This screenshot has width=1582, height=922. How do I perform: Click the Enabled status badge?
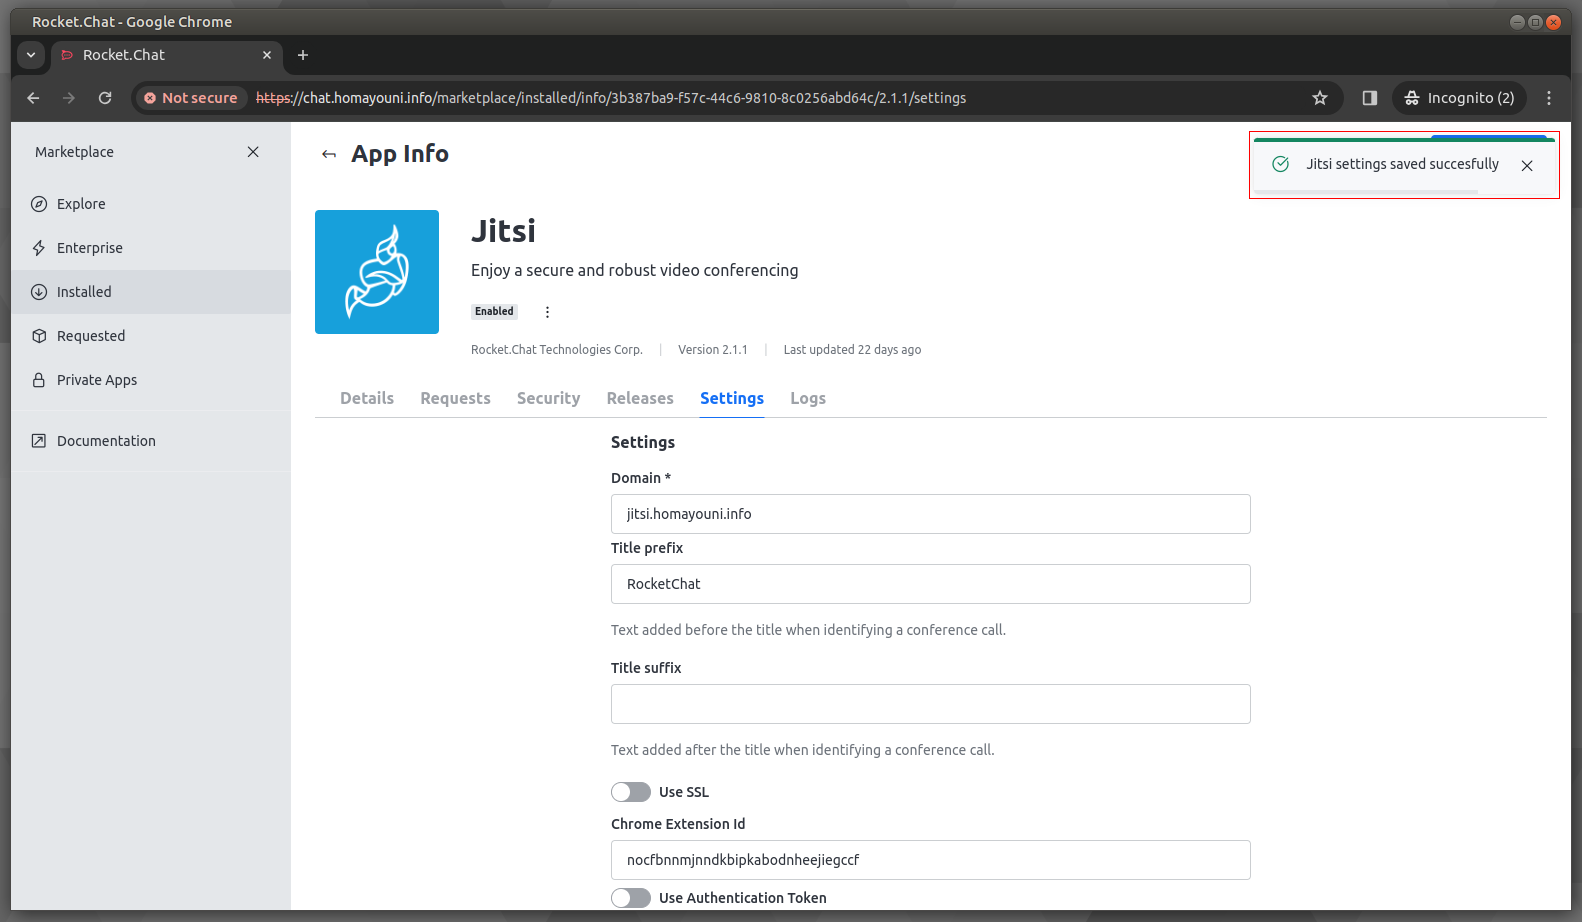[494, 312]
